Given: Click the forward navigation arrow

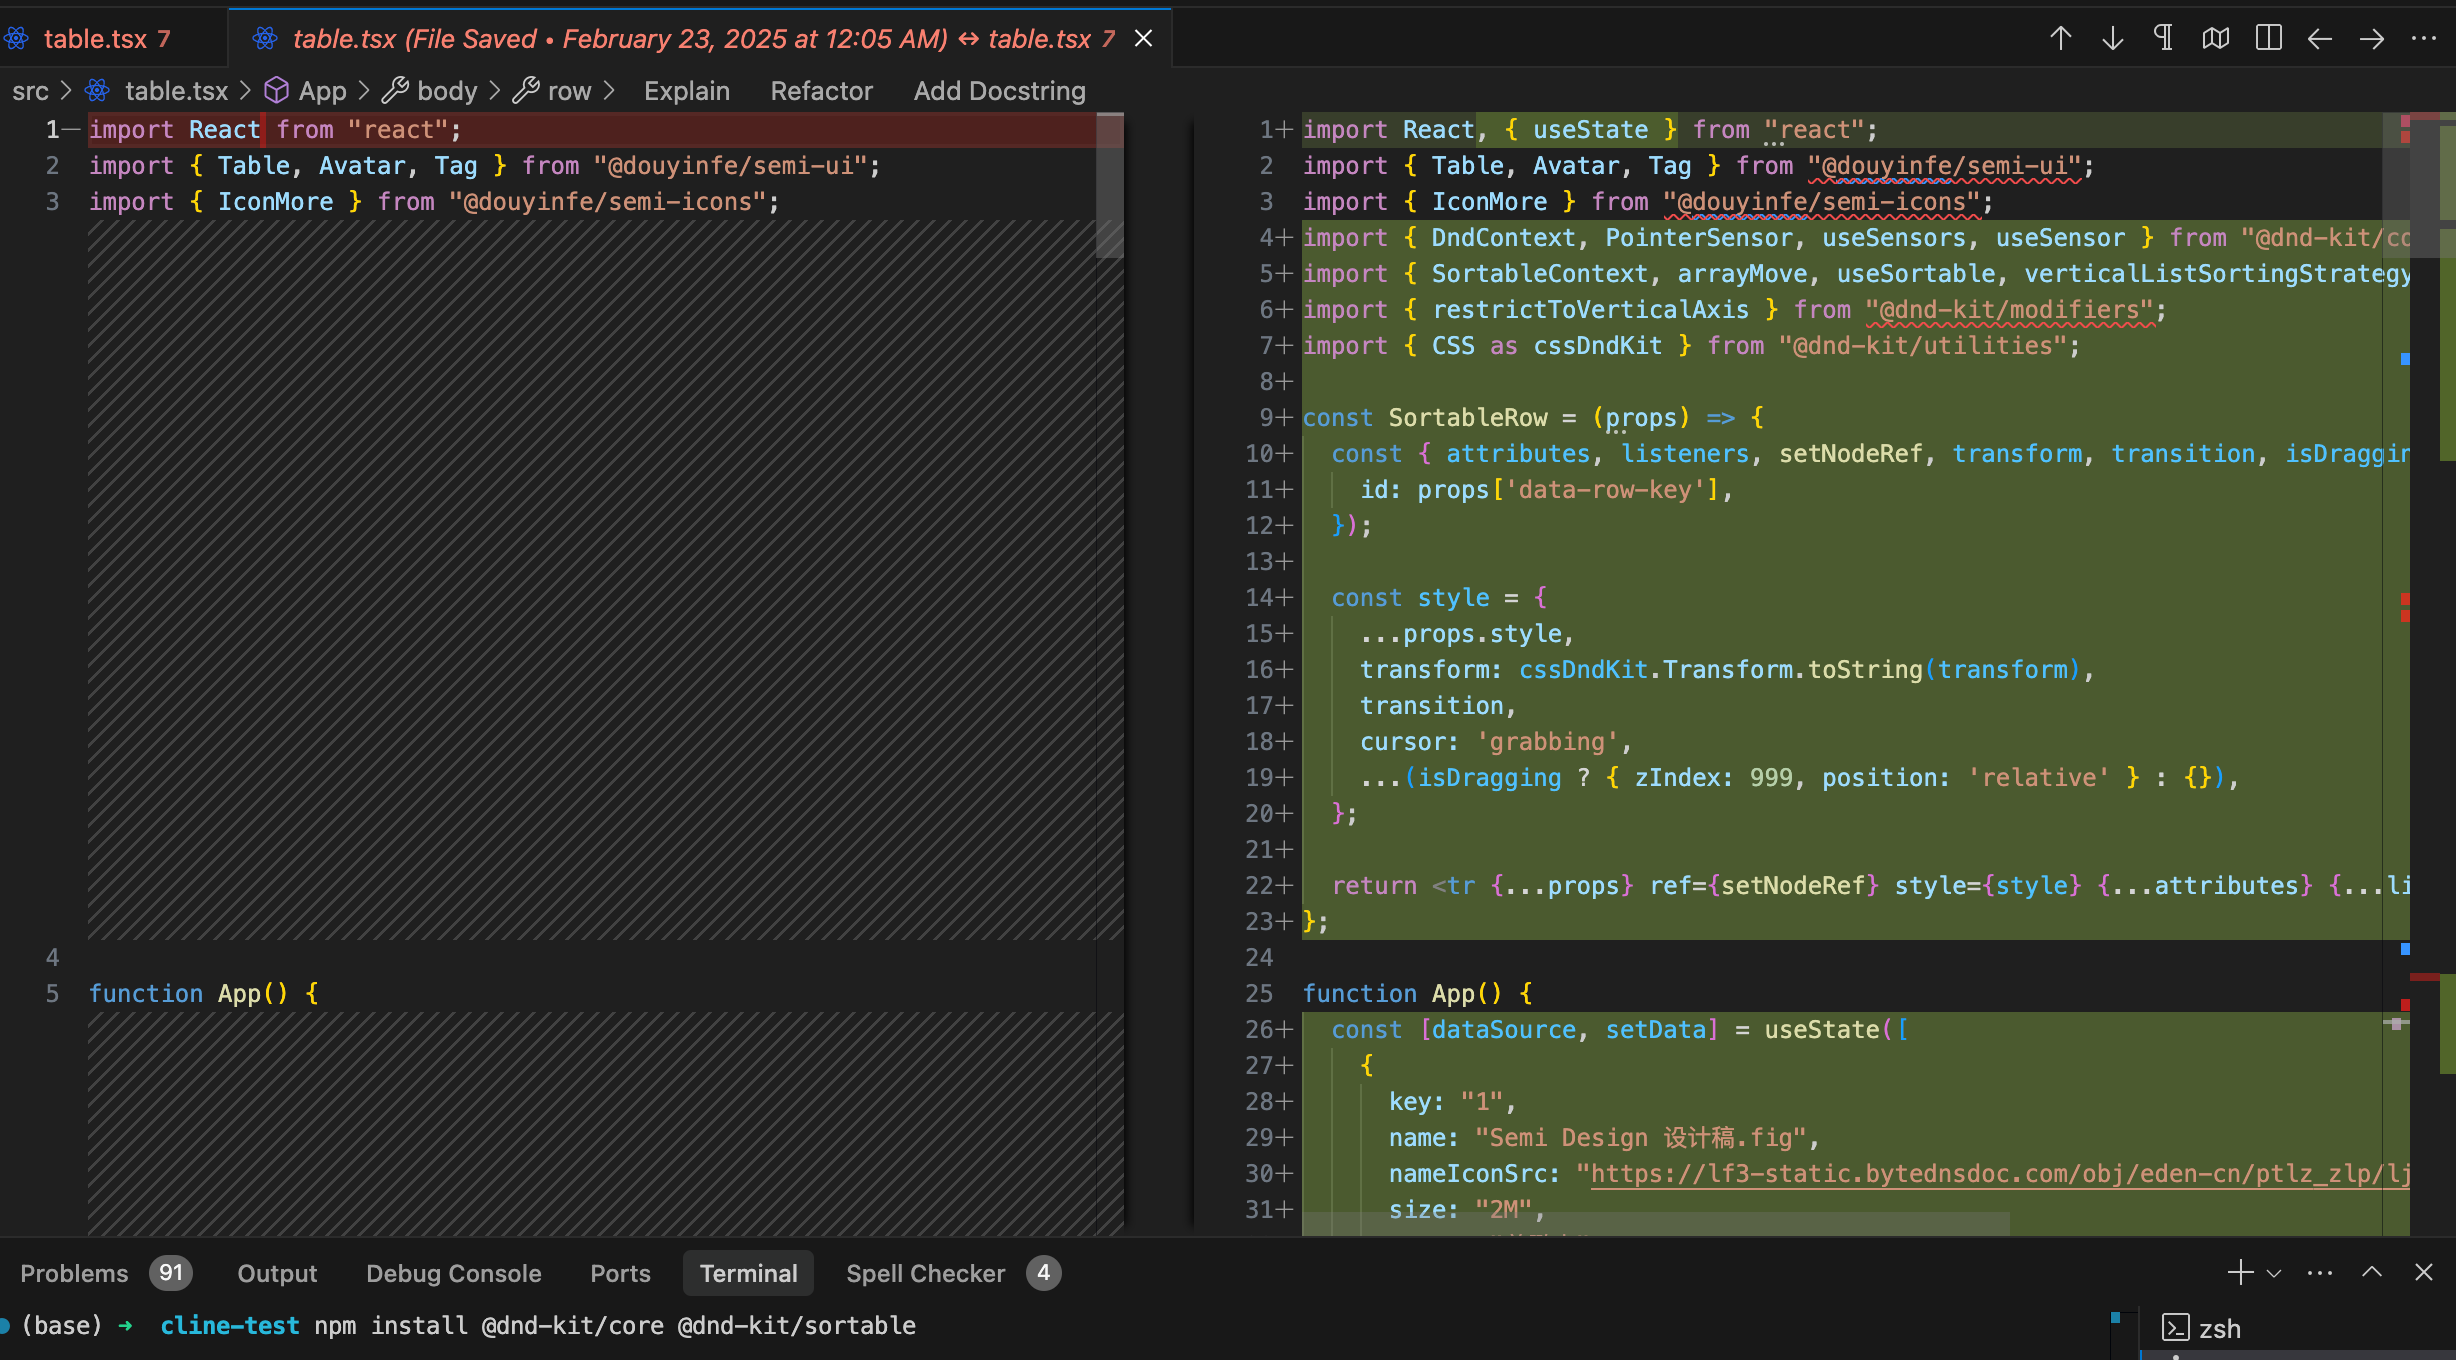Looking at the screenshot, I should point(2372,38).
